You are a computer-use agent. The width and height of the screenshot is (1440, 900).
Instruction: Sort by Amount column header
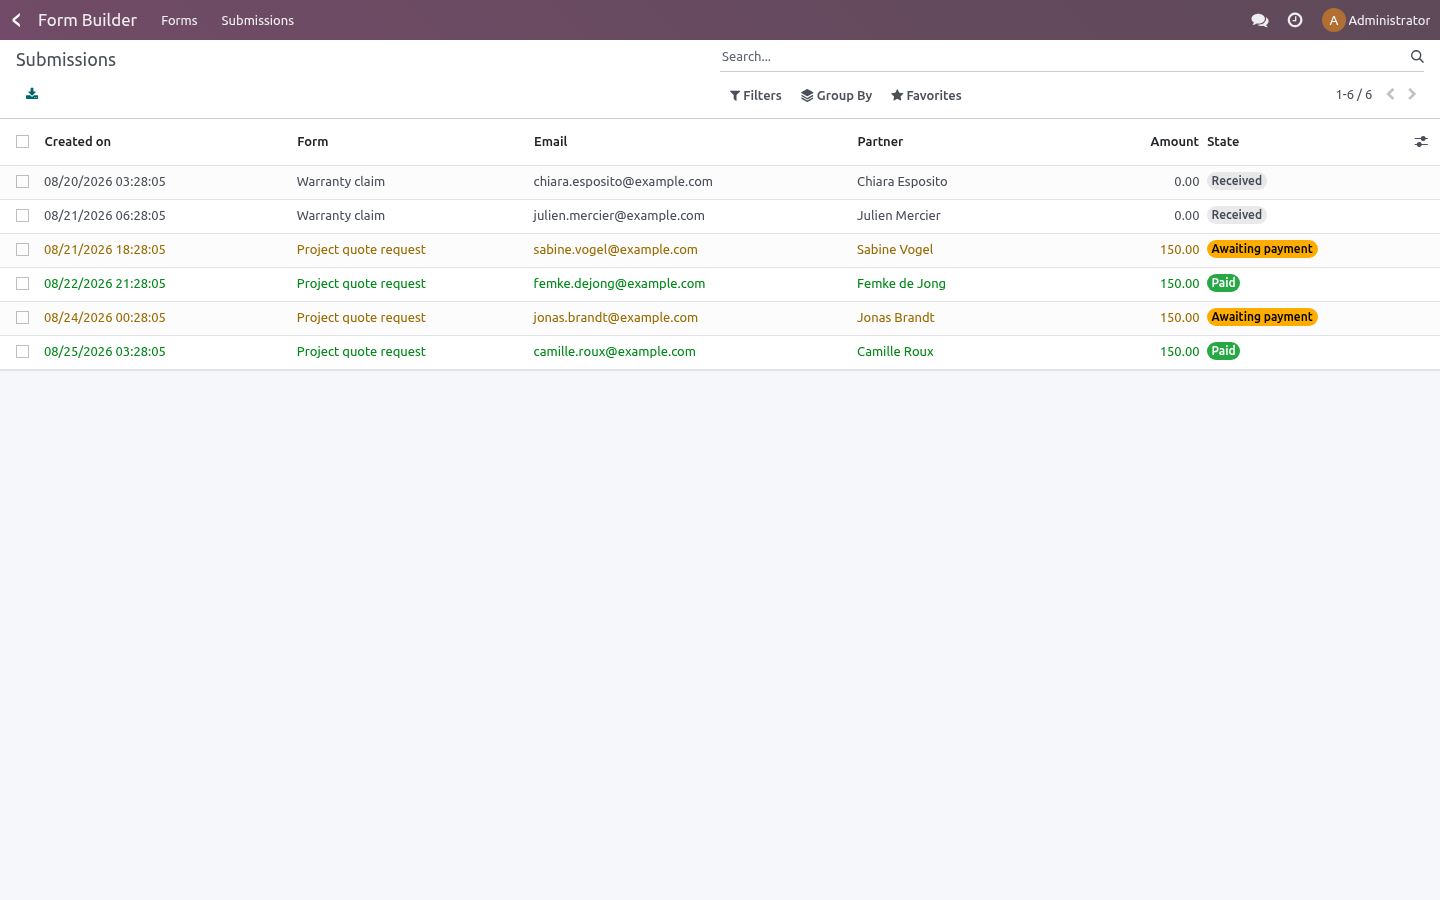1174,142
